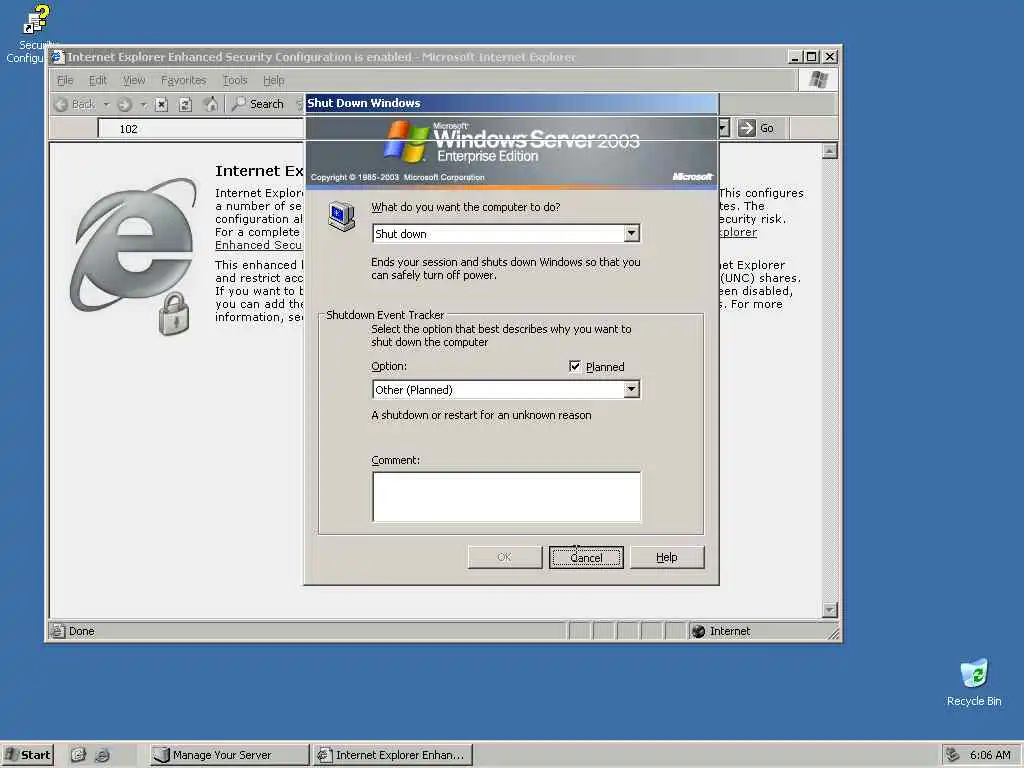Click the Security Configuration desktop shortcut icon
The image size is (1024, 768).
[35, 20]
